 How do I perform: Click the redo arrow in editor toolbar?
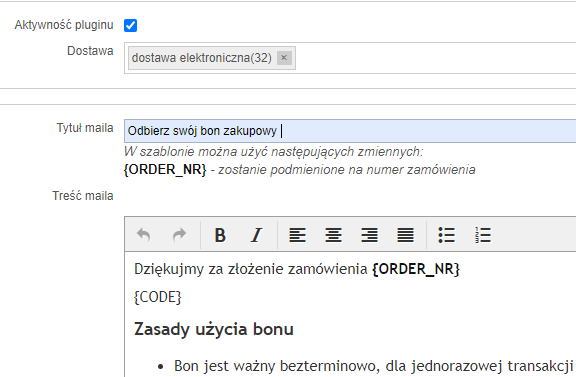[x=180, y=235]
